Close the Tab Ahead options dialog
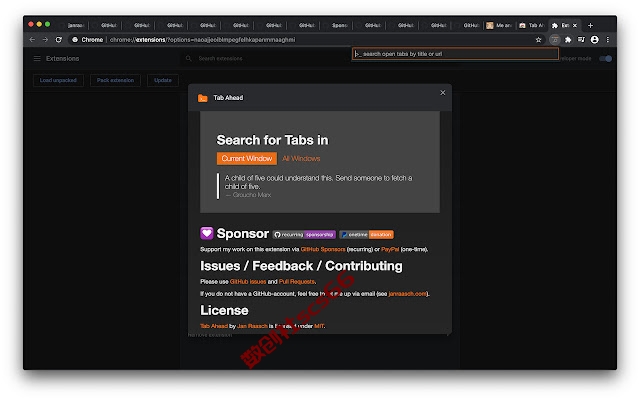This screenshot has height=400, width=640. 442,93
